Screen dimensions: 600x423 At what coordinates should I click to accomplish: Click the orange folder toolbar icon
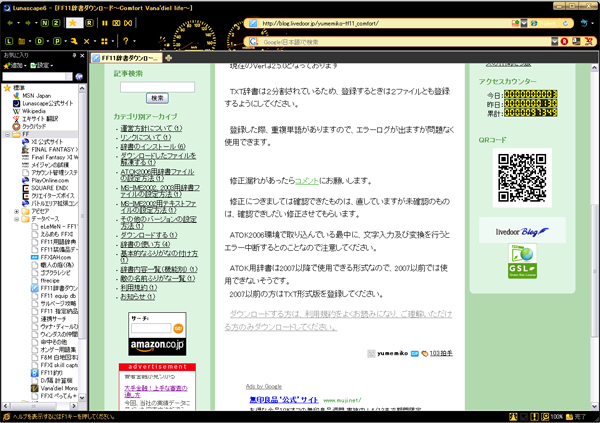point(22,41)
